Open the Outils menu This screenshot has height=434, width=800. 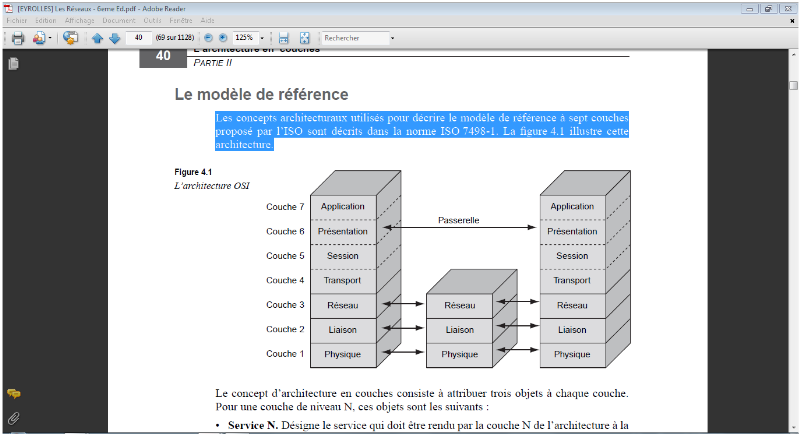pos(152,20)
